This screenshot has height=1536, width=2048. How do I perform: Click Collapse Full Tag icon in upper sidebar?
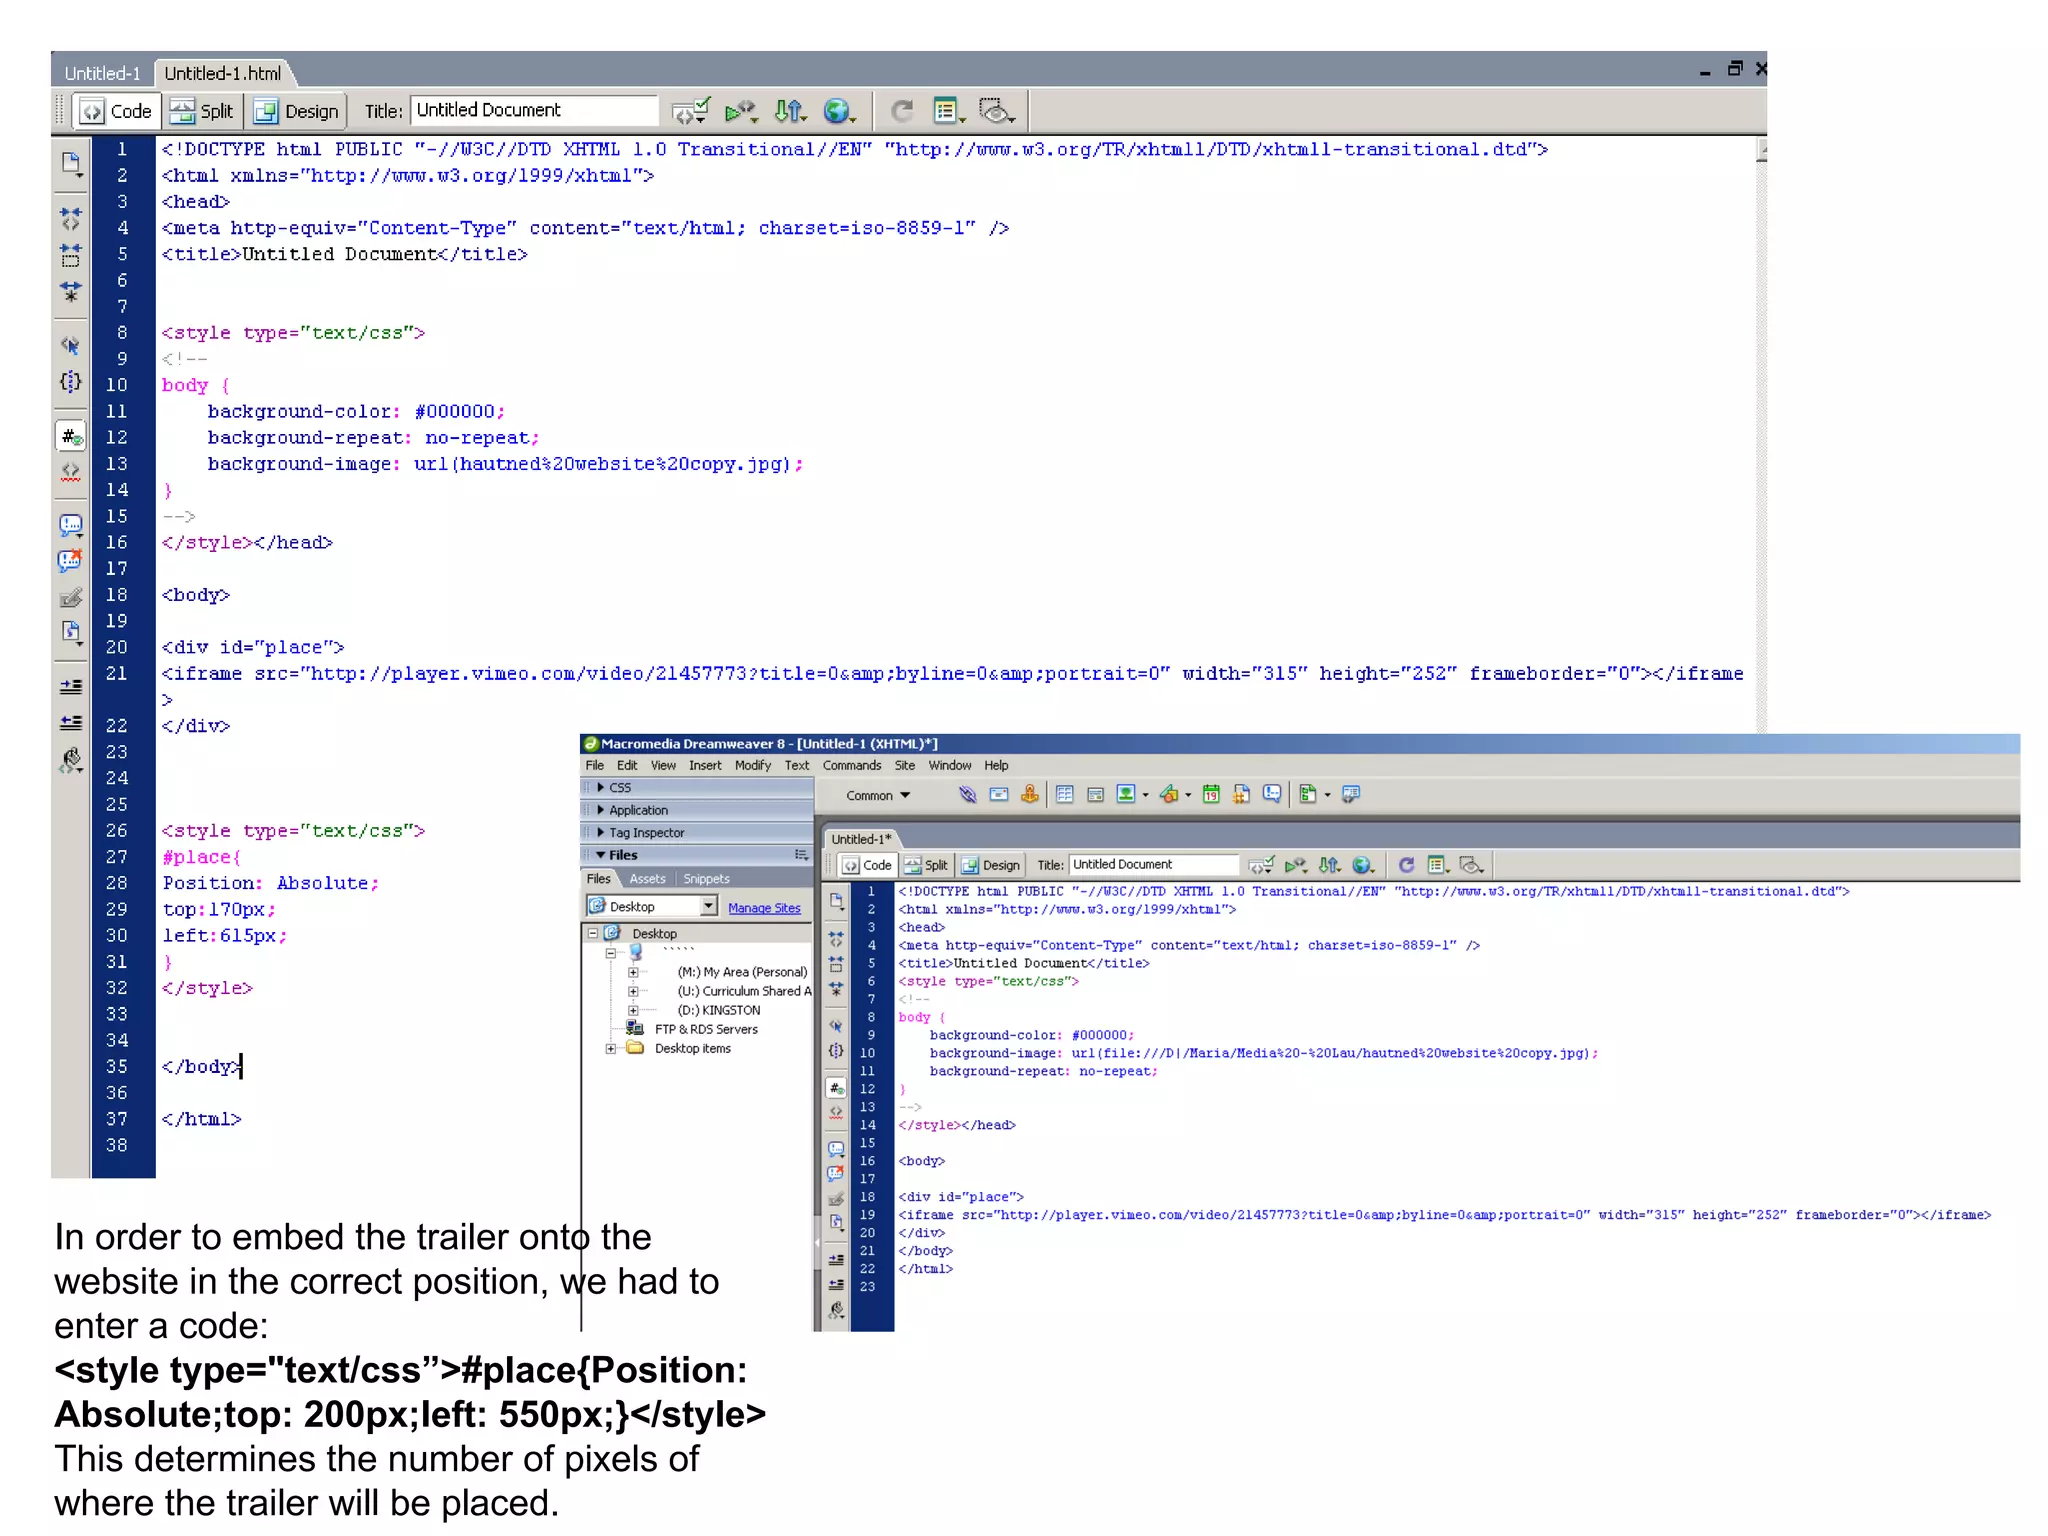[x=71, y=219]
